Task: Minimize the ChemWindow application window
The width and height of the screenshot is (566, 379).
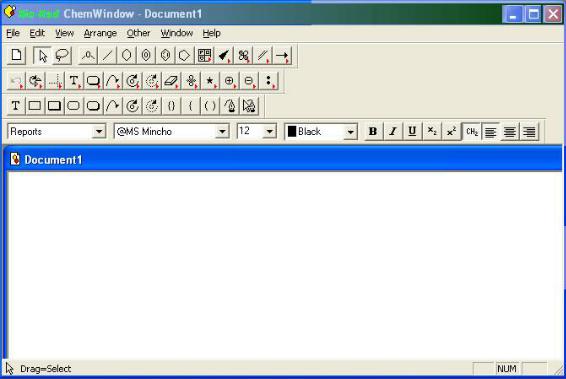Action: [513, 14]
